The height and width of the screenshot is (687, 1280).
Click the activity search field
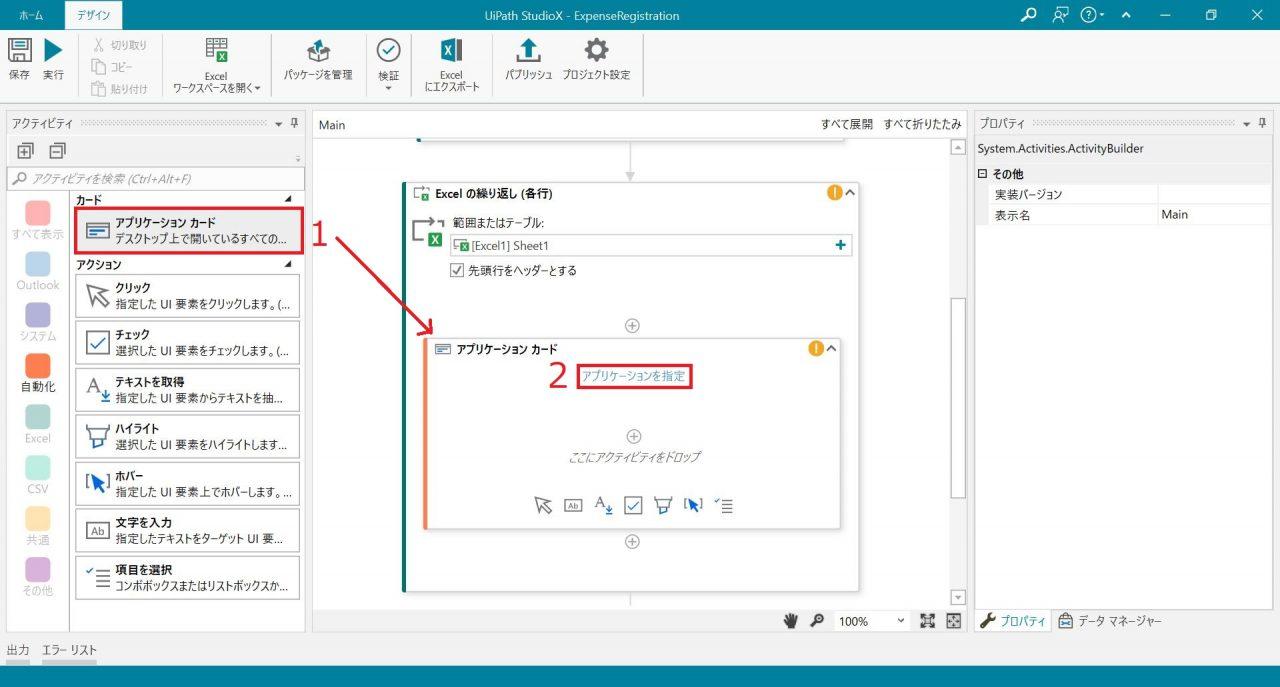point(153,179)
